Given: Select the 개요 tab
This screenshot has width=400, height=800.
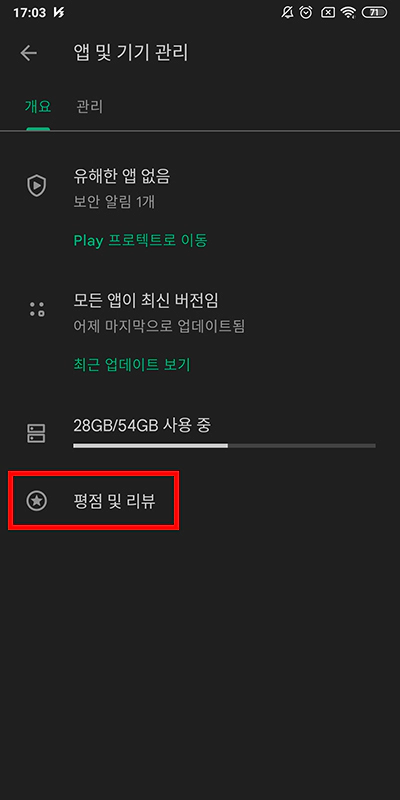Looking at the screenshot, I should pos(38,107).
